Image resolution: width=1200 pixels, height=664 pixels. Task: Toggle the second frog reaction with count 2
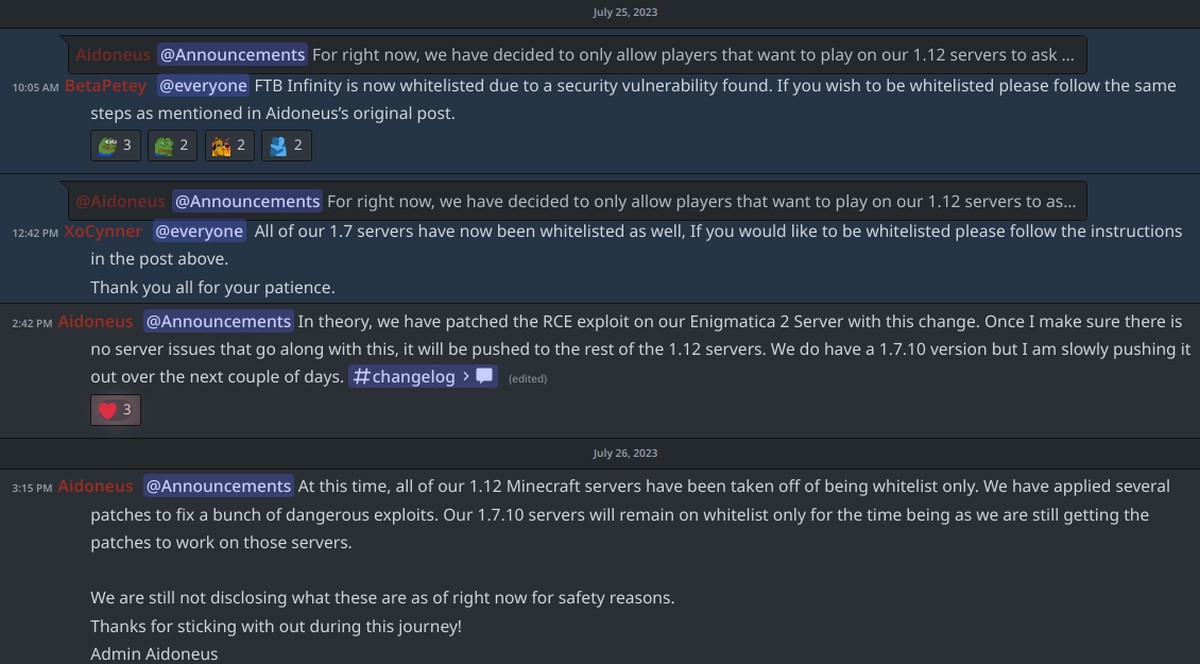pos(172,146)
